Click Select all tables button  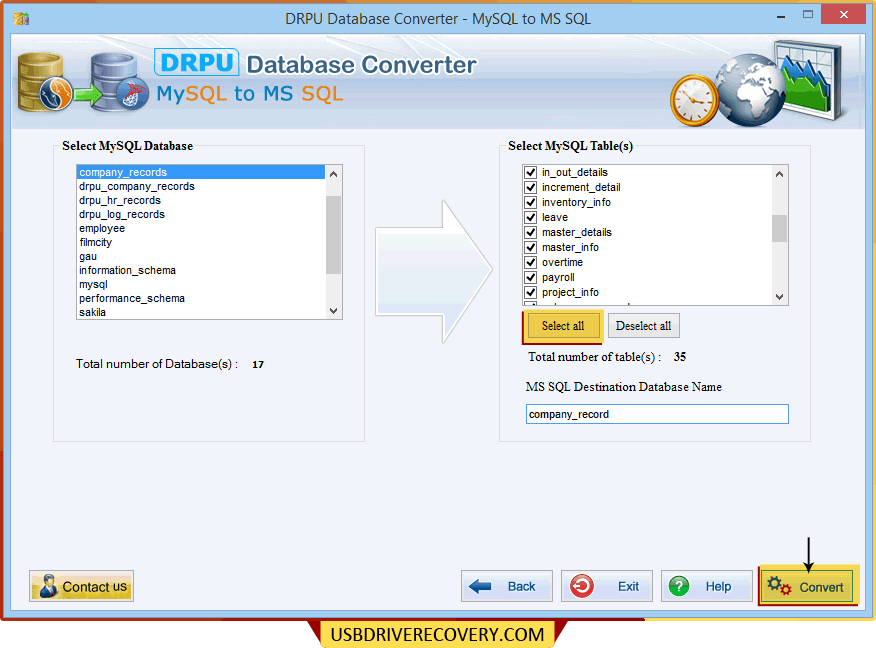tap(563, 326)
